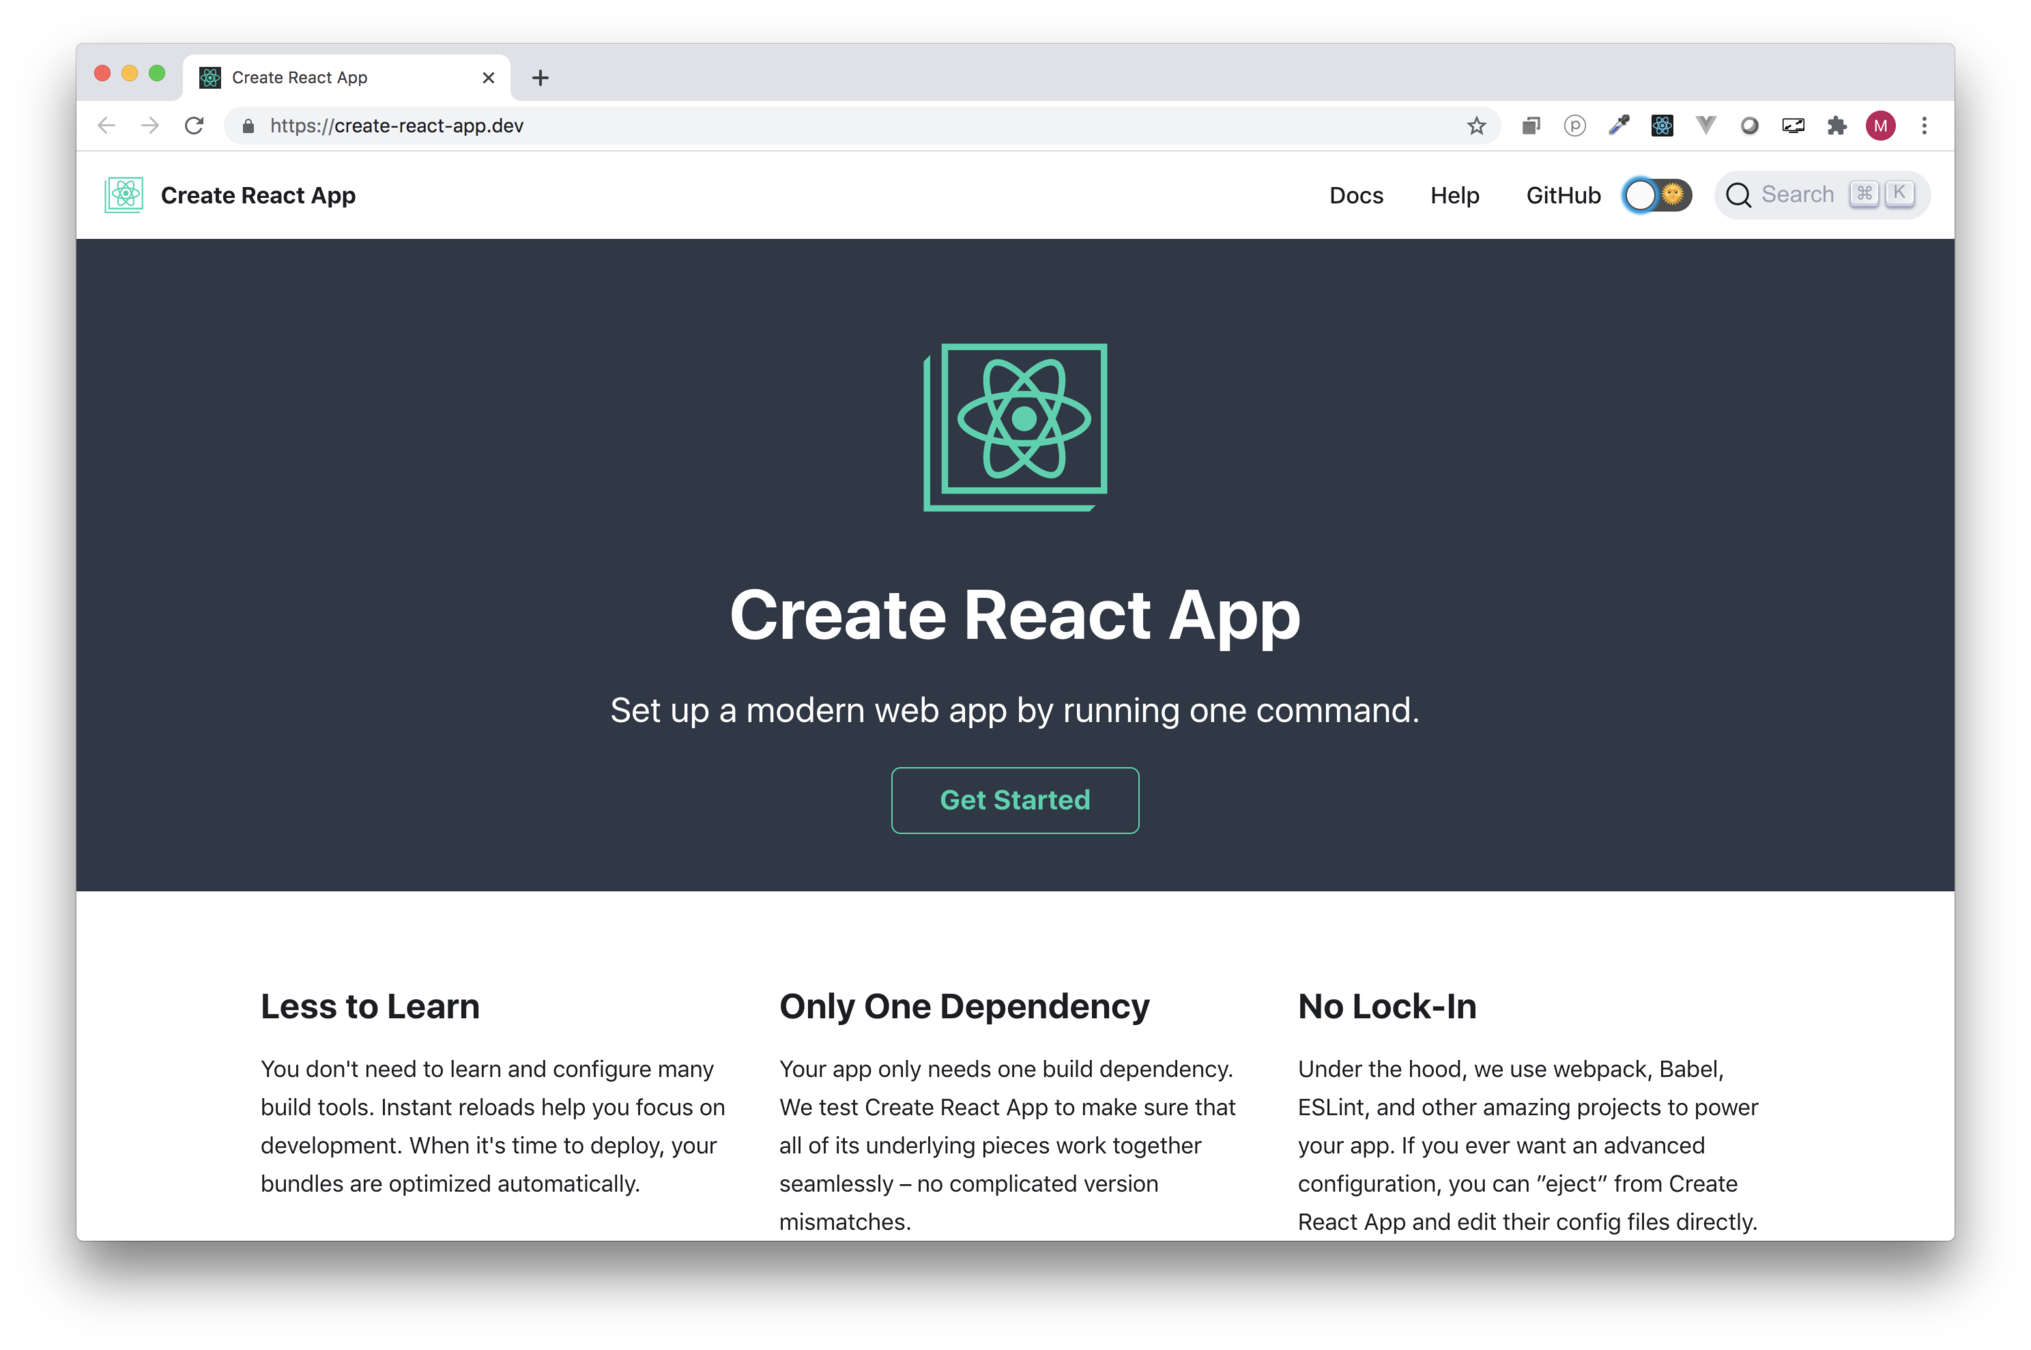
Task: Click the eyedropper color picker extension
Action: [x=1618, y=126]
